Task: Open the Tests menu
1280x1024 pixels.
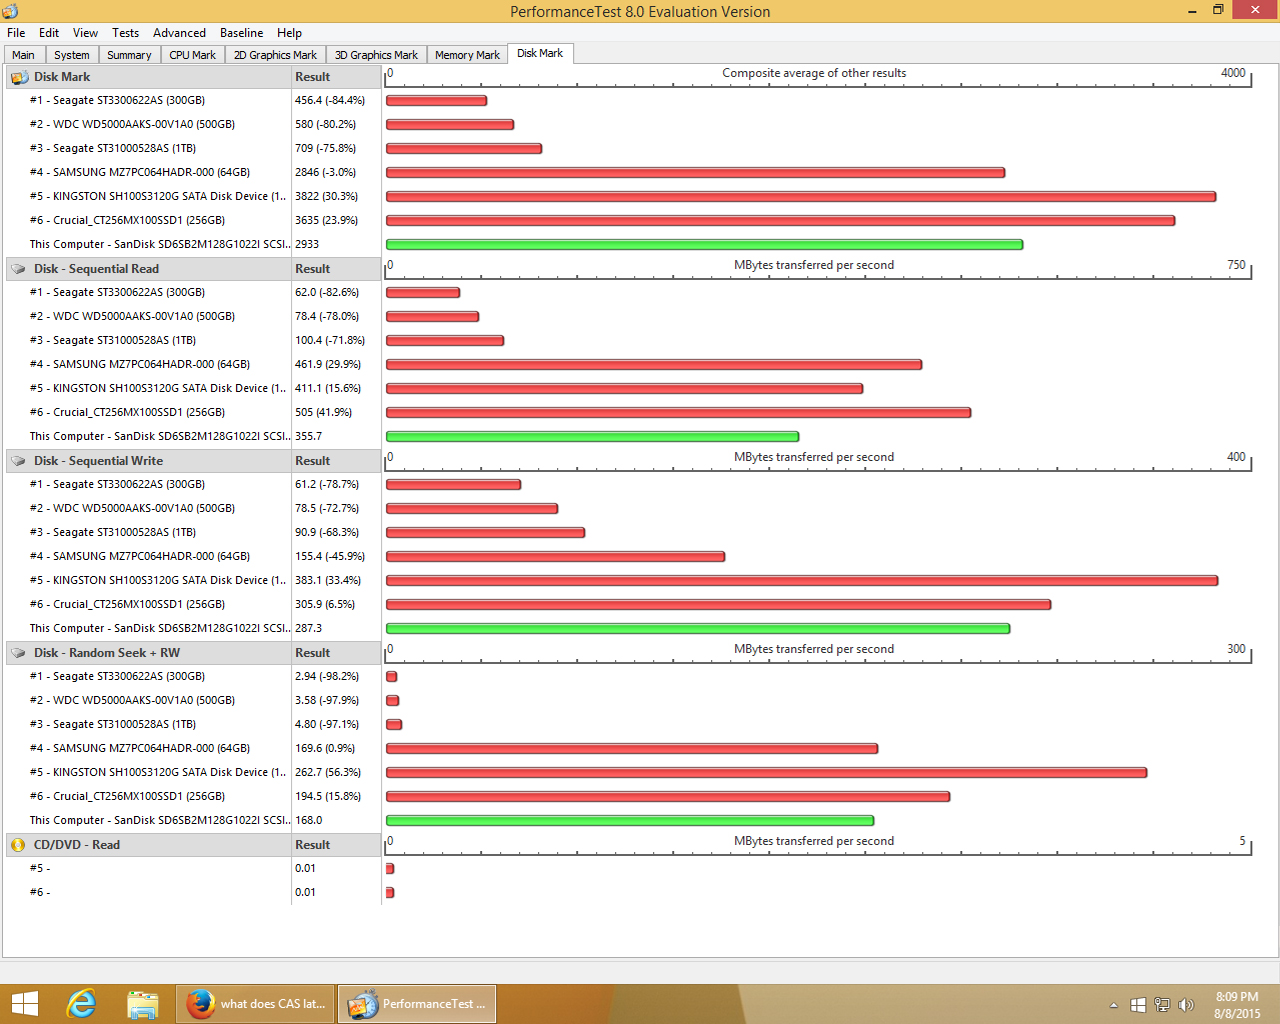Action: pyautogui.click(x=126, y=33)
